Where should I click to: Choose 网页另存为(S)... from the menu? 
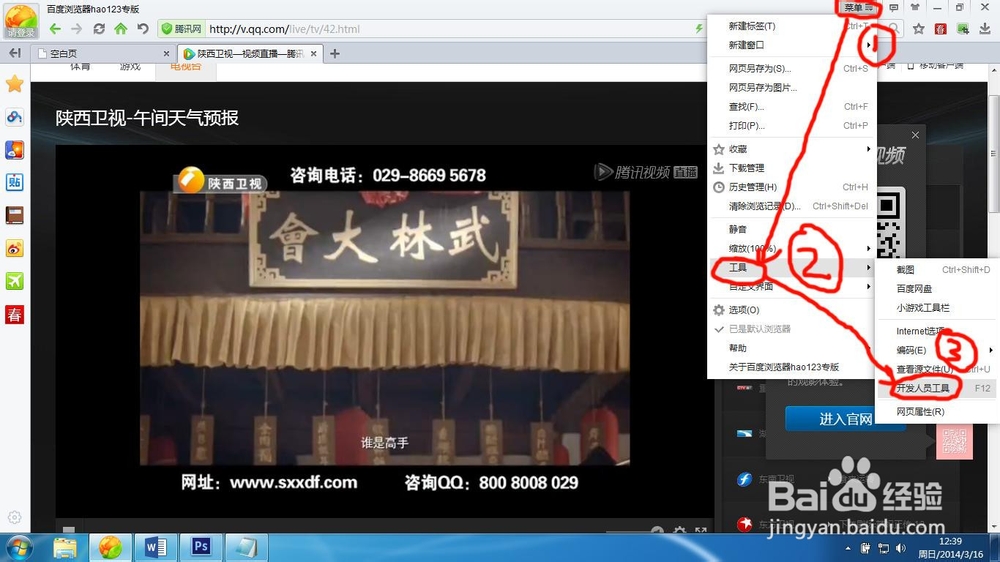click(791, 68)
